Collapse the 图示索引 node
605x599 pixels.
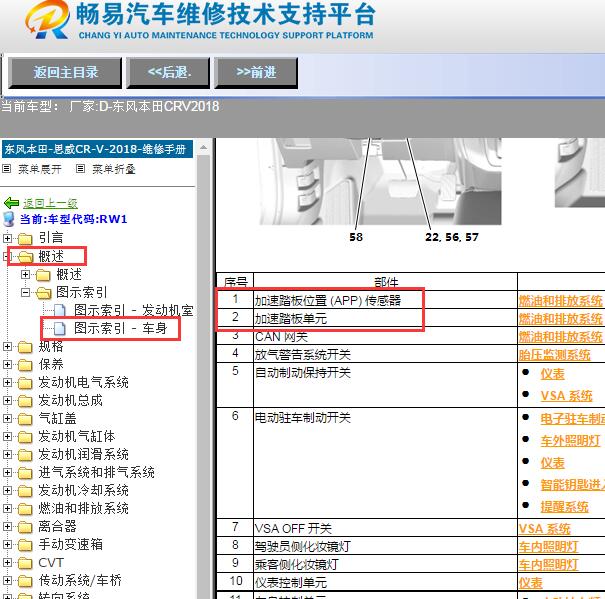(25, 293)
